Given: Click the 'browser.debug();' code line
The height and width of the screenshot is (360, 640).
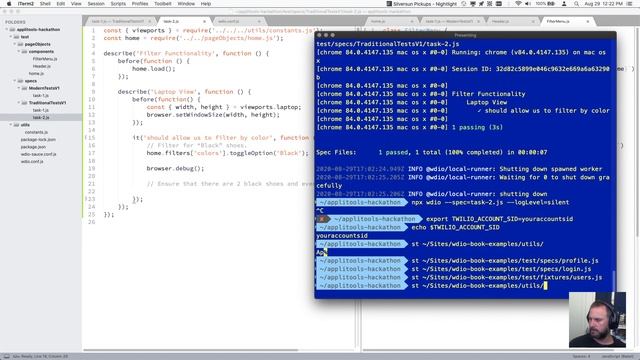Looking at the screenshot, I should pos(175,168).
